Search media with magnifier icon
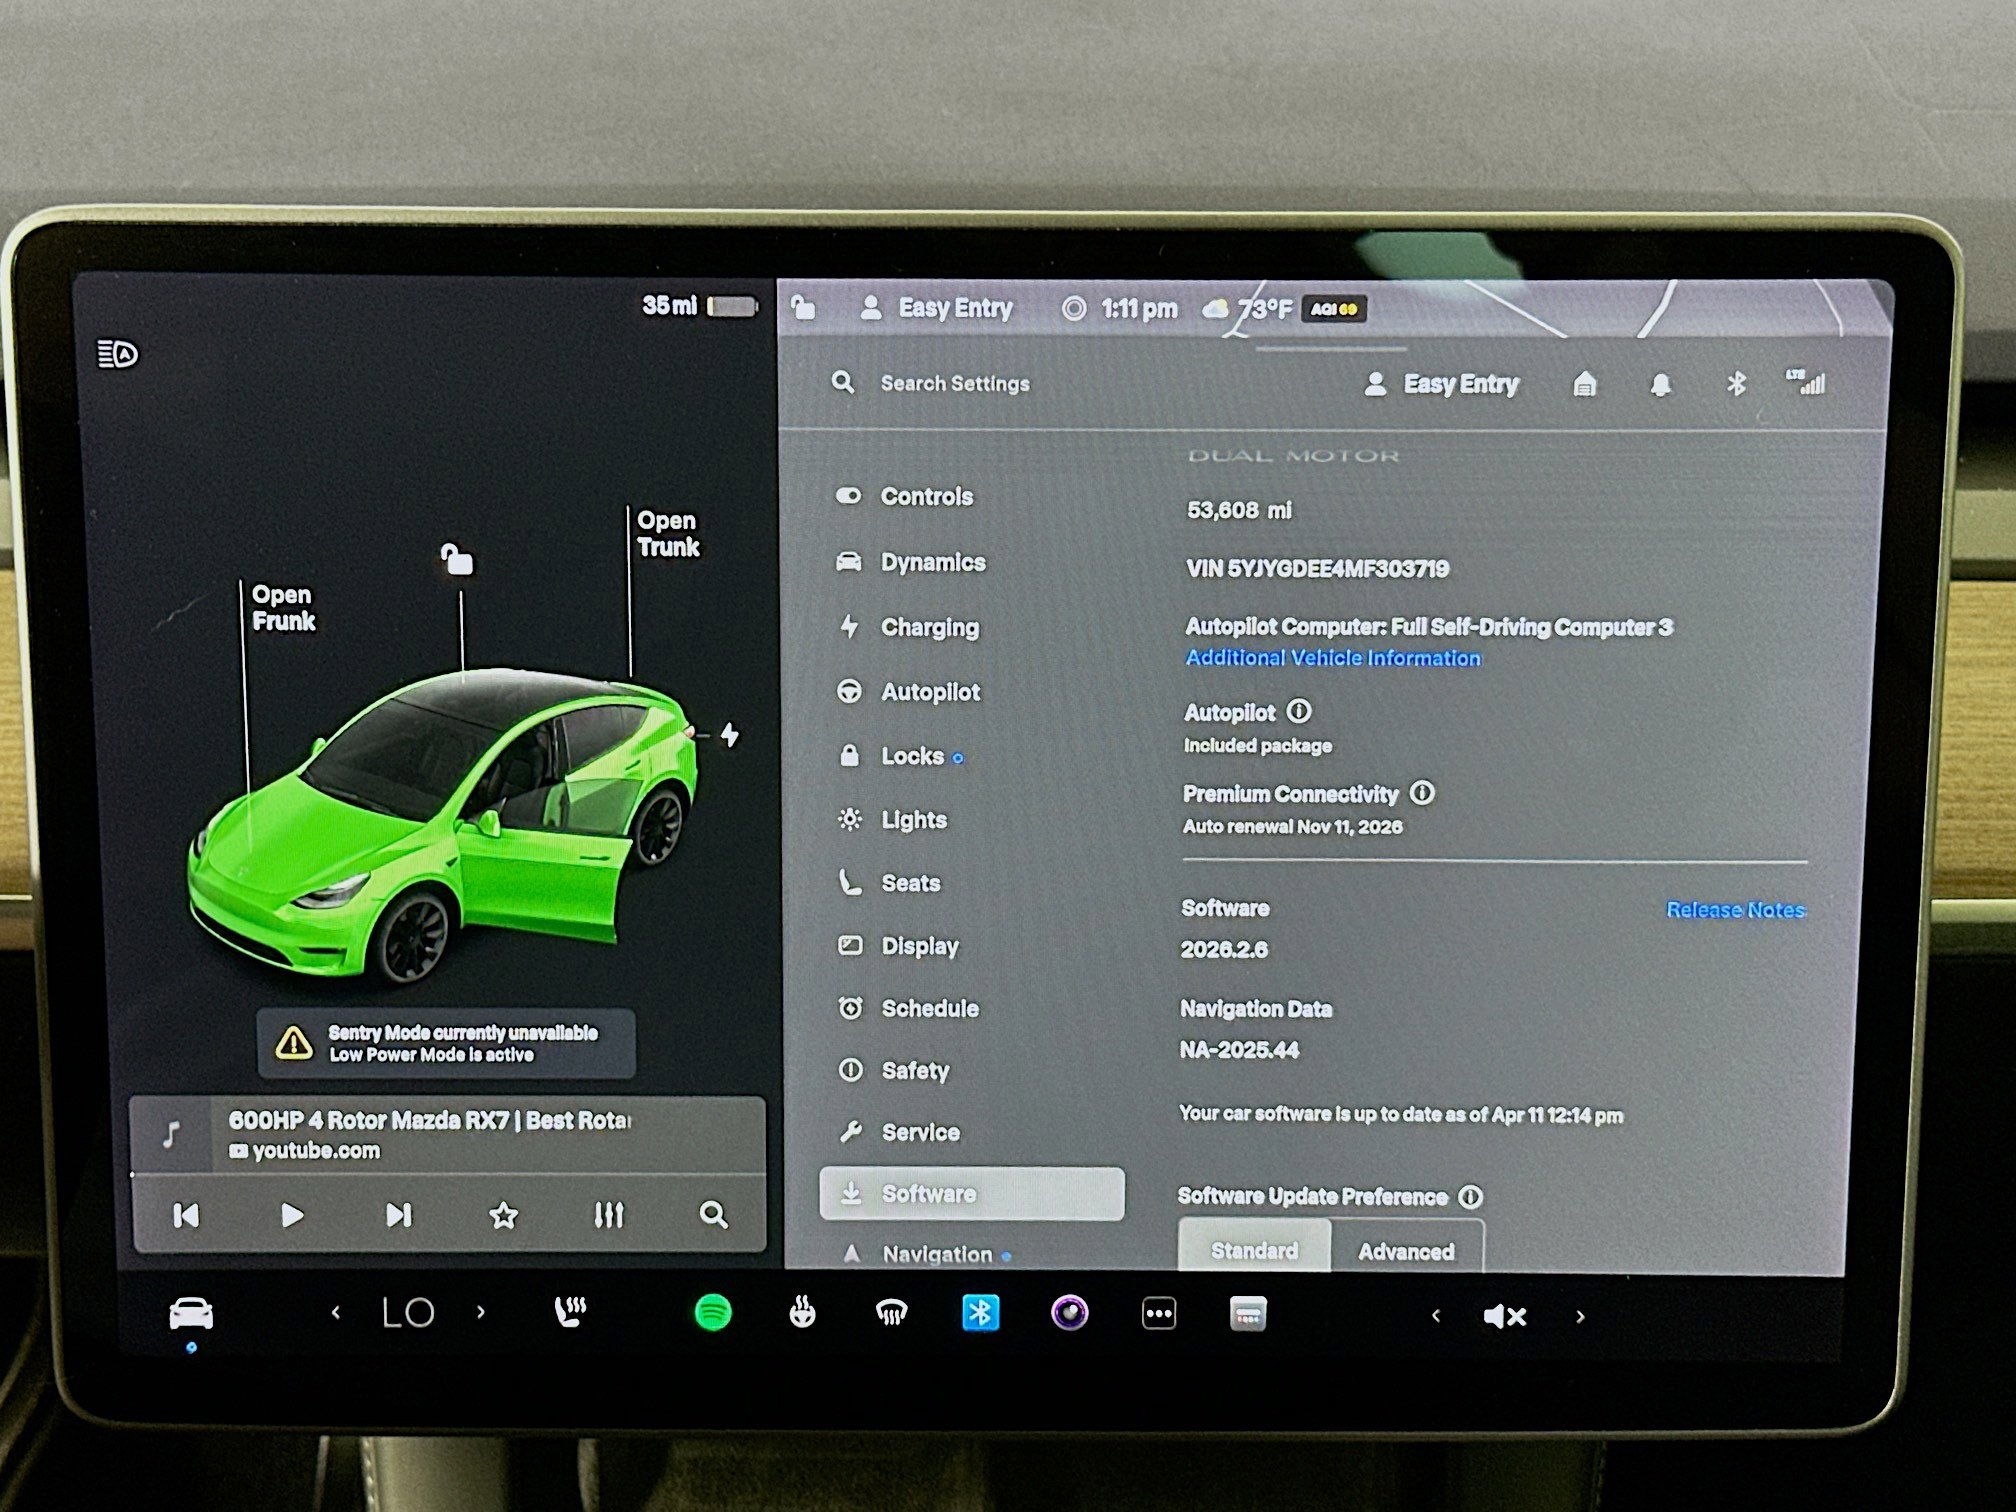The width and height of the screenshot is (2016, 1512). (x=714, y=1215)
